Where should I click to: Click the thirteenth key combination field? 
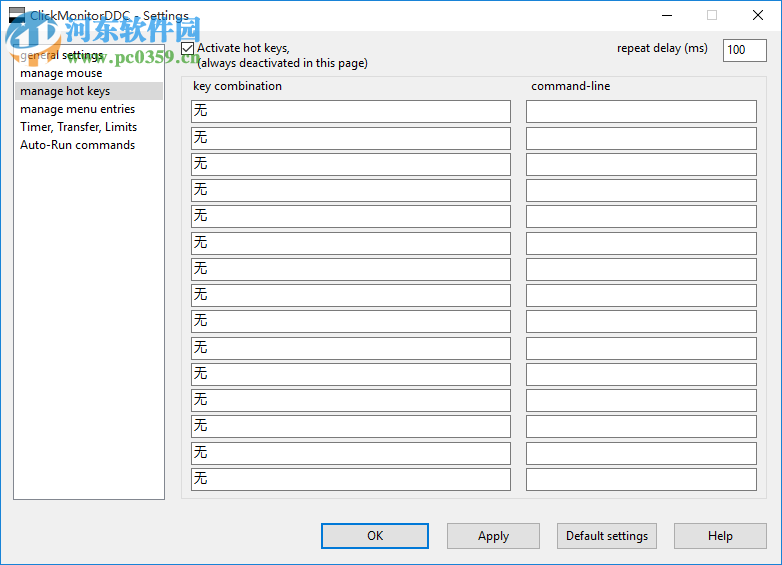pos(351,426)
